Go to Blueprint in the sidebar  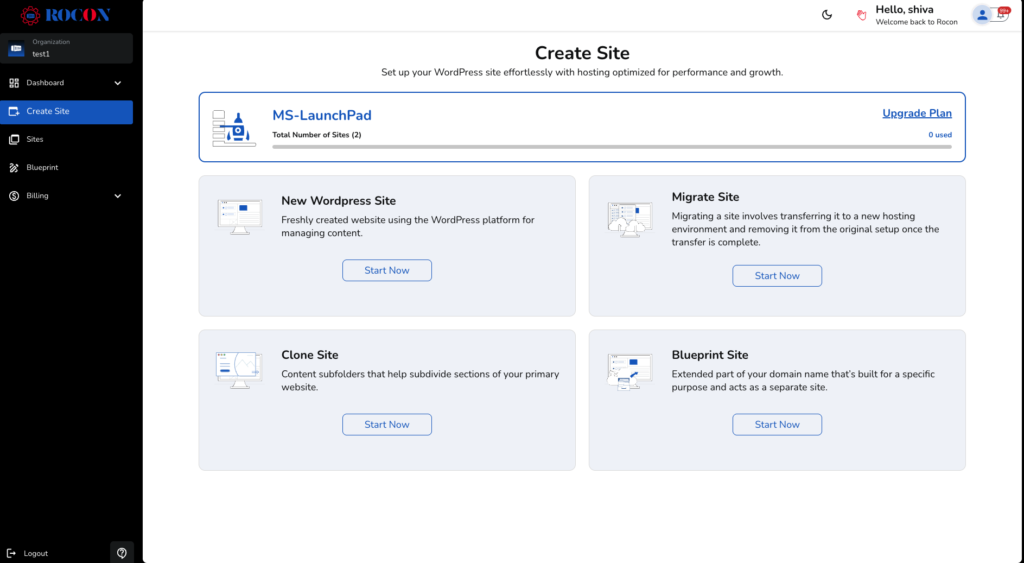tap(42, 167)
